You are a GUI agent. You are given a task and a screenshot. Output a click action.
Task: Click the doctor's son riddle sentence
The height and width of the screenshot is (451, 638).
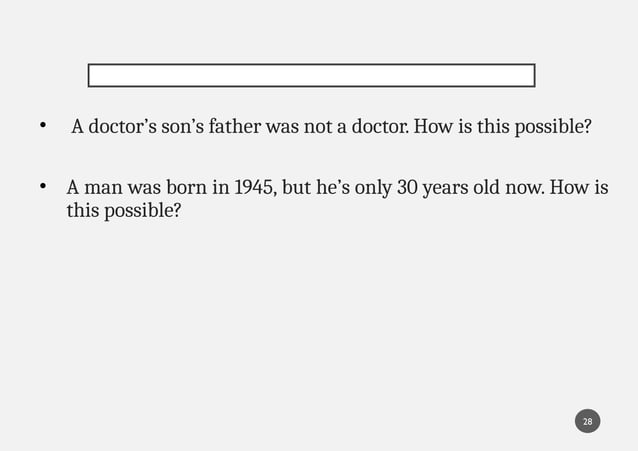coord(331,127)
